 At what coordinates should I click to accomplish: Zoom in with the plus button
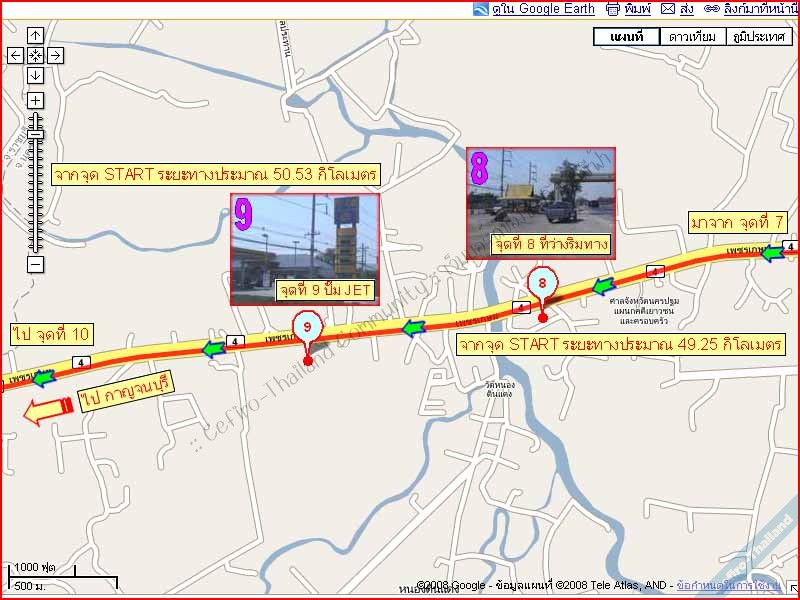coord(35,101)
